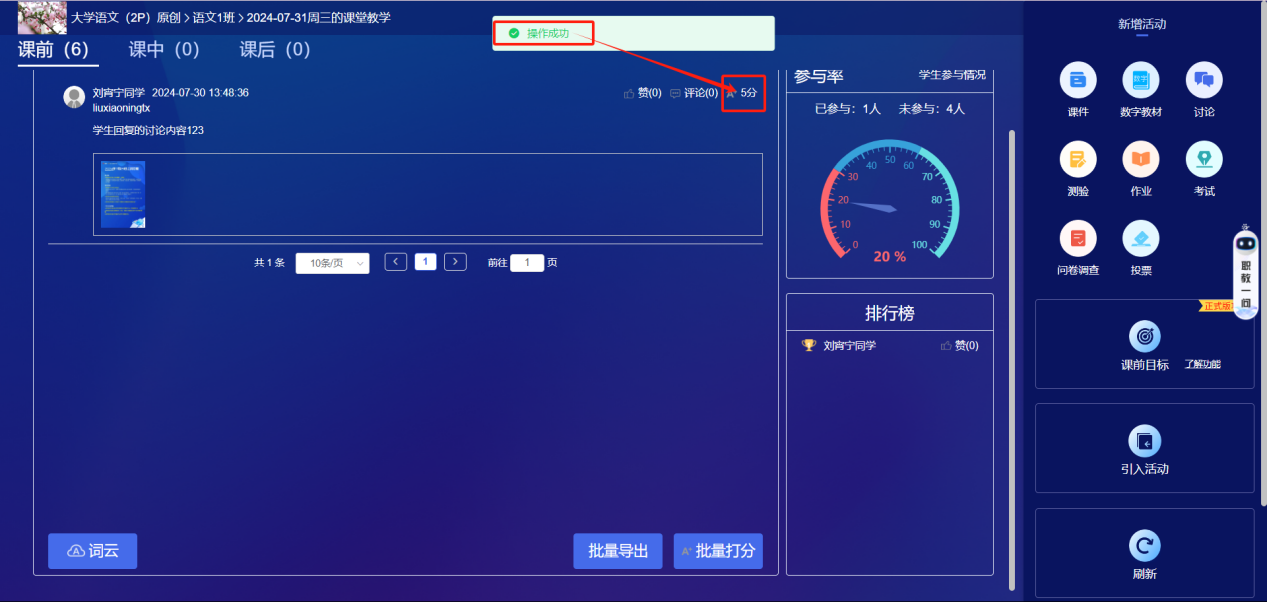This screenshot has width=1267, height=602.
Task: Select the 数字教材 icon
Action: [x=1141, y=89]
